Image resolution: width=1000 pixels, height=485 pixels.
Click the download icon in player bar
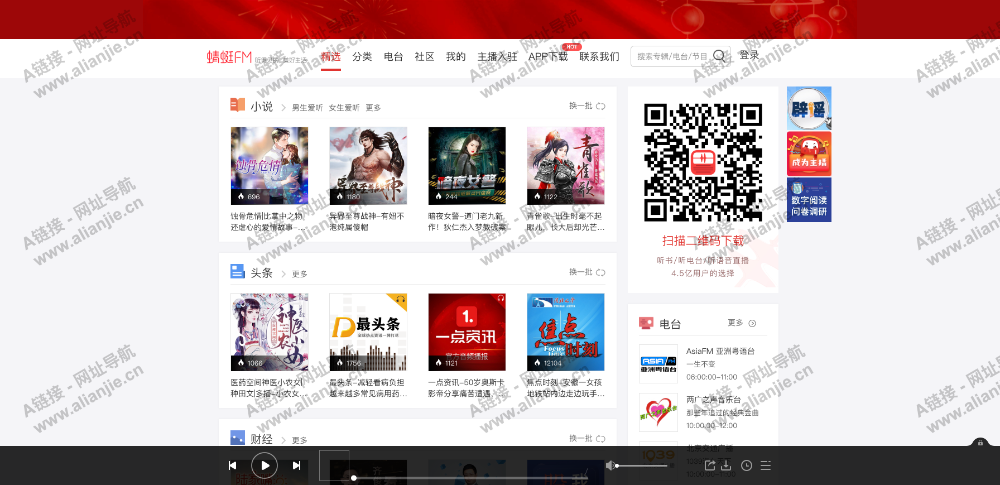(726, 465)
